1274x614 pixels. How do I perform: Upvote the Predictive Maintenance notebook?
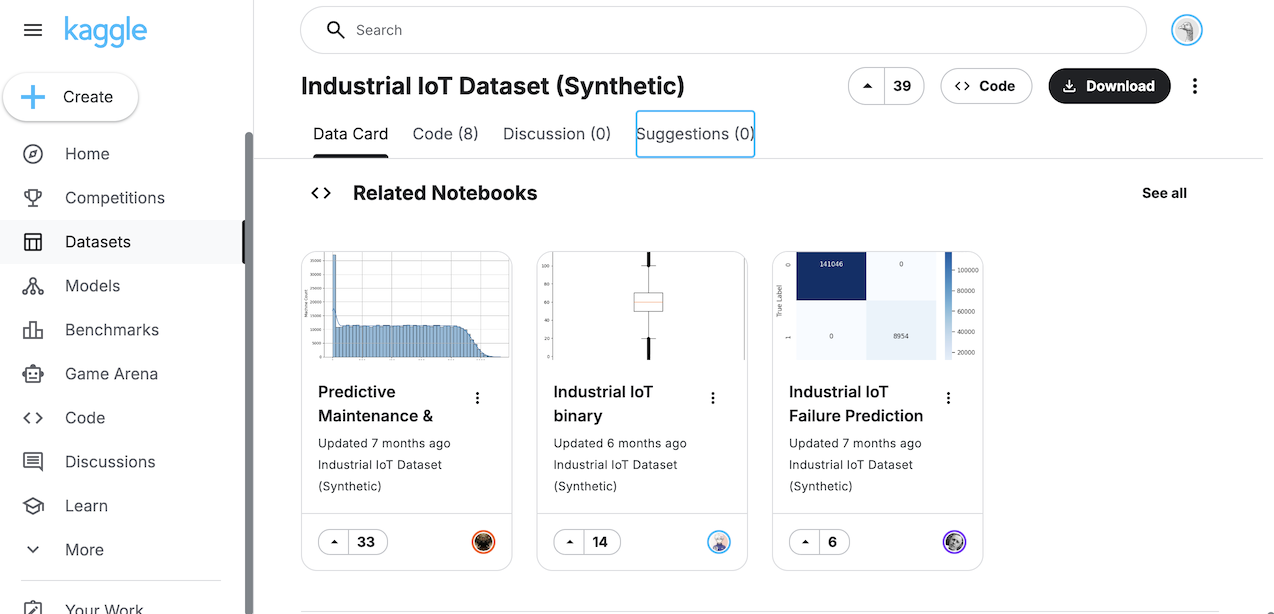click(x=335, y=542)
